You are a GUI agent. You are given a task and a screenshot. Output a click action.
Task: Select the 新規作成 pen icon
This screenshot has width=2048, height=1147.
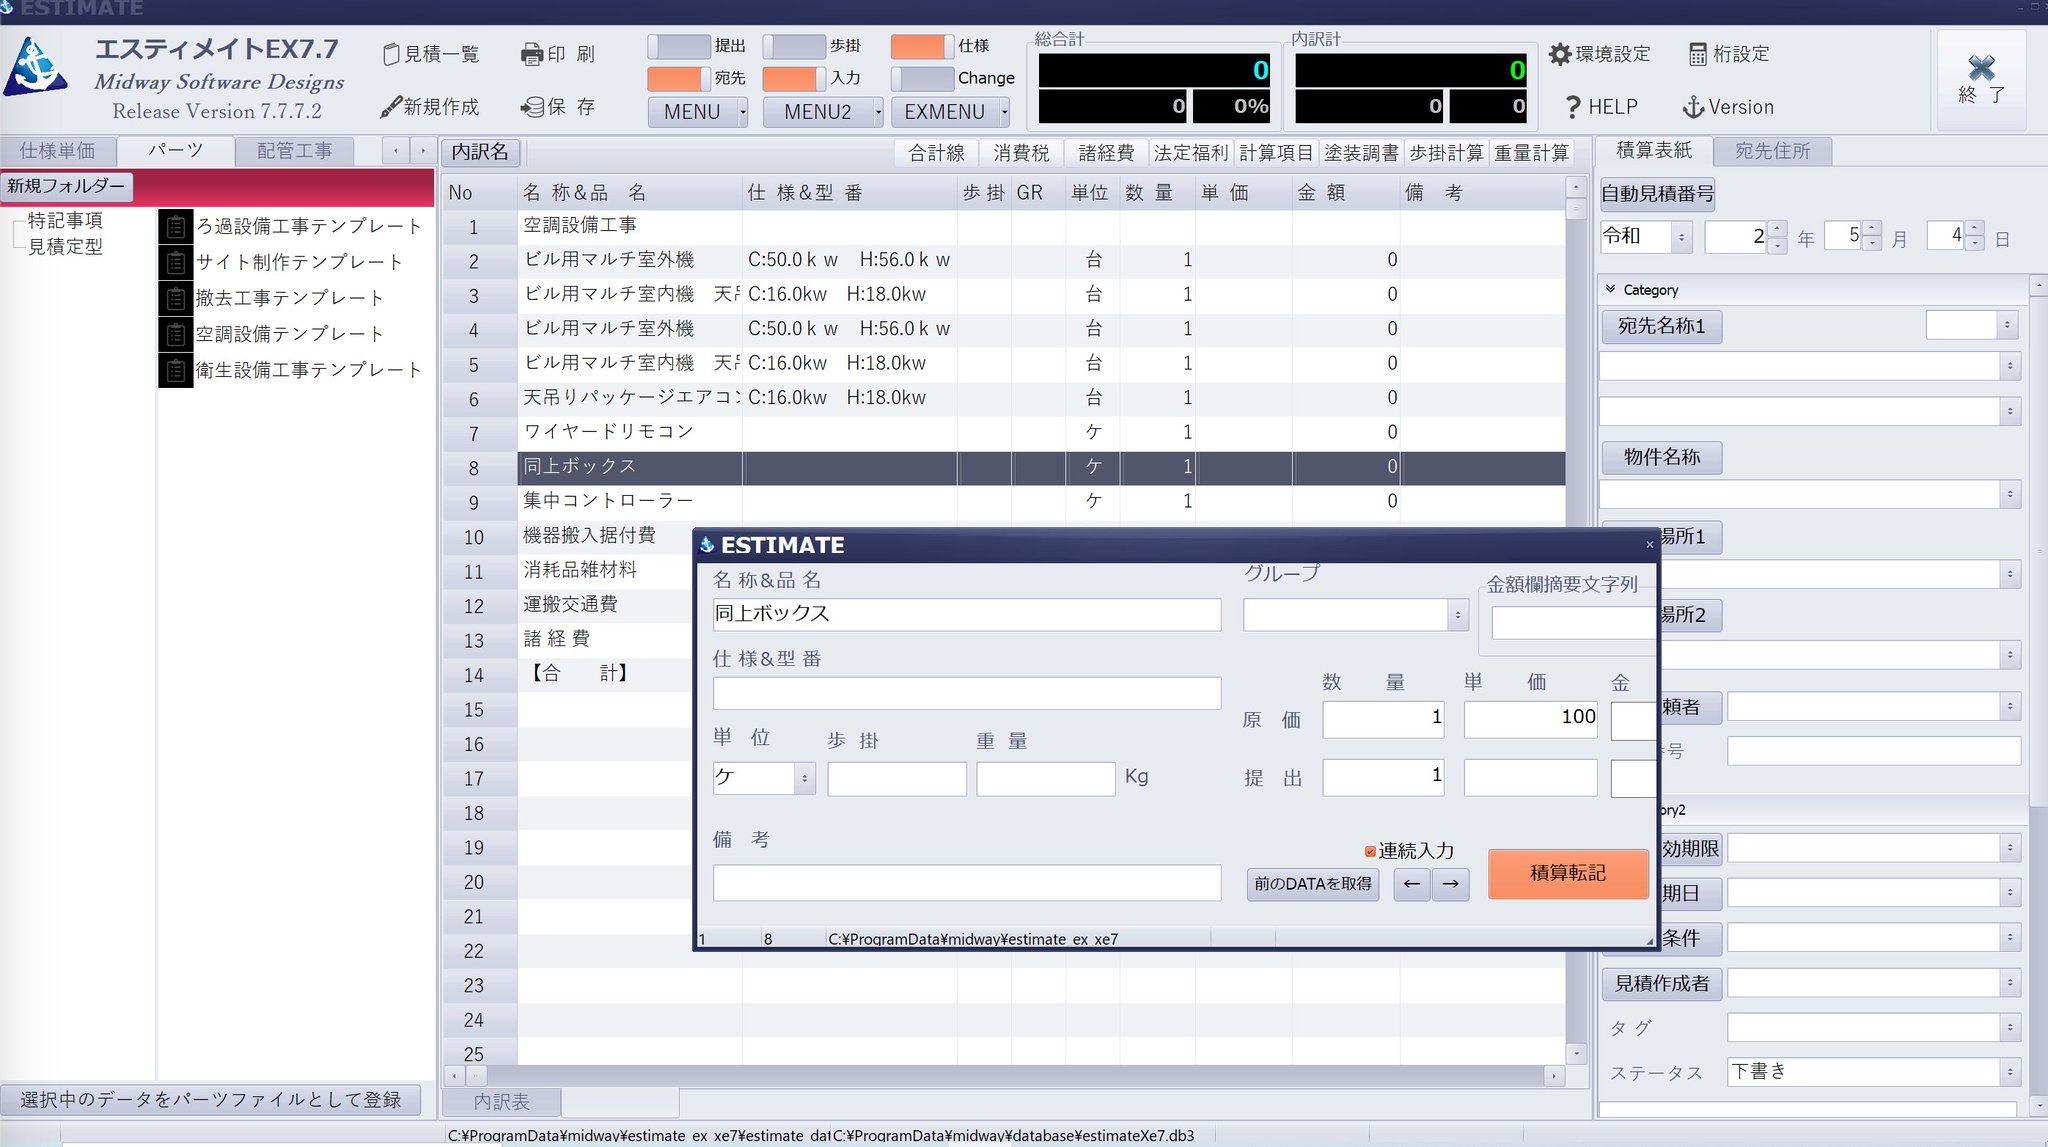pos(392,107)
